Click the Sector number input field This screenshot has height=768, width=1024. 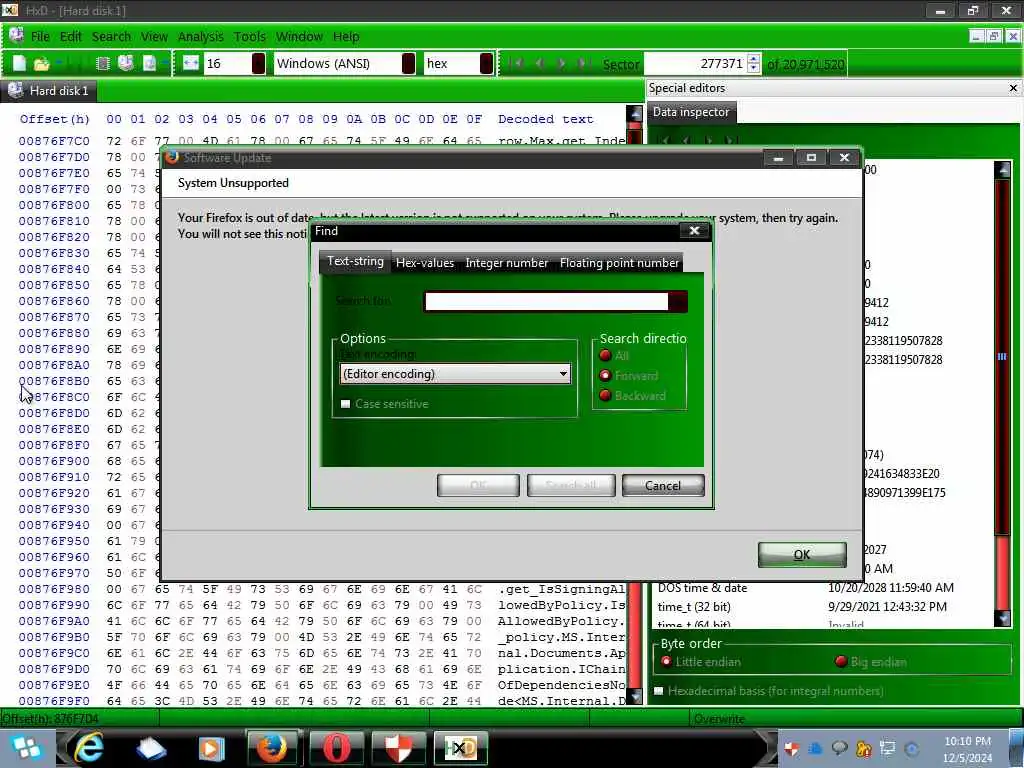pyautogui.click(x=695, y=63)
